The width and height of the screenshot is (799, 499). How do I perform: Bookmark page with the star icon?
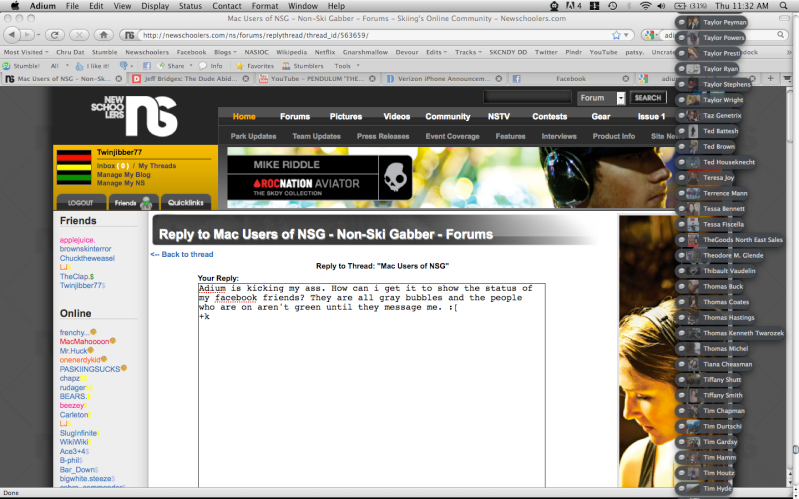[615, 34]
